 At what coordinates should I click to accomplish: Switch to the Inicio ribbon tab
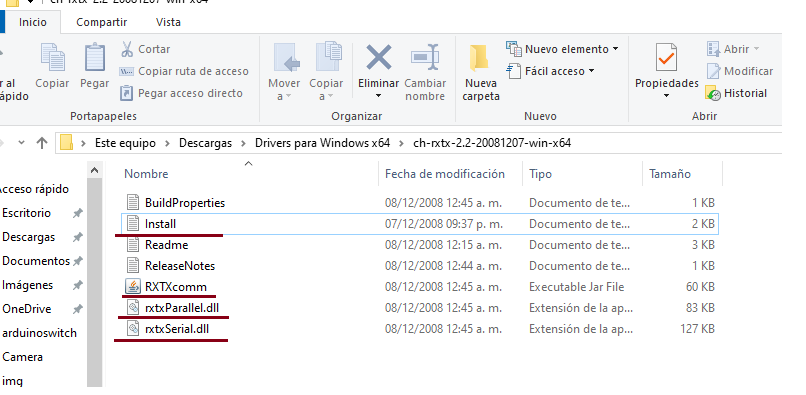tap(32, 22)
